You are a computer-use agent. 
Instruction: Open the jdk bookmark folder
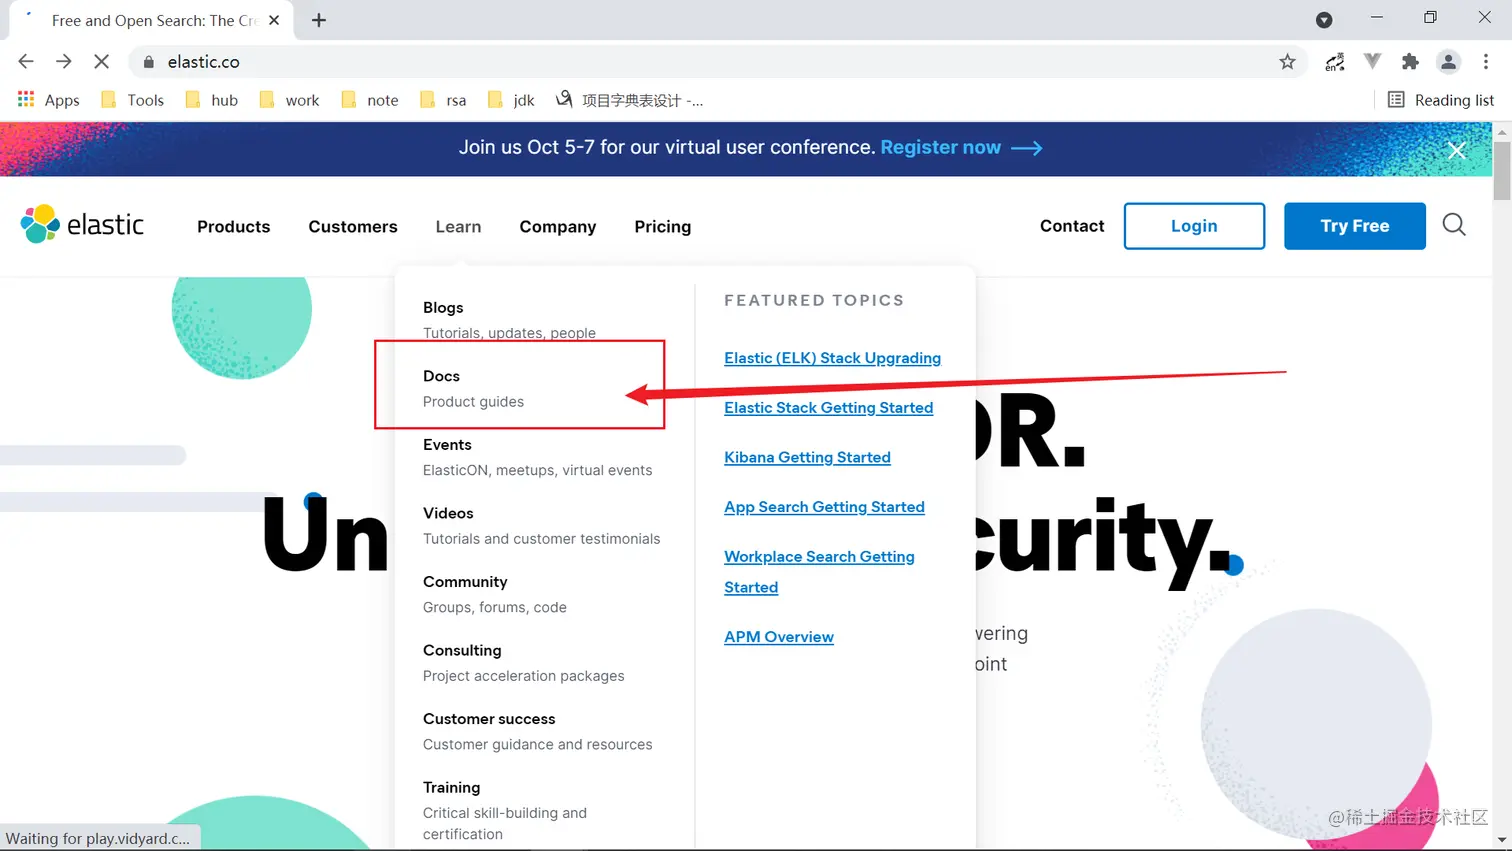point(511,100)
